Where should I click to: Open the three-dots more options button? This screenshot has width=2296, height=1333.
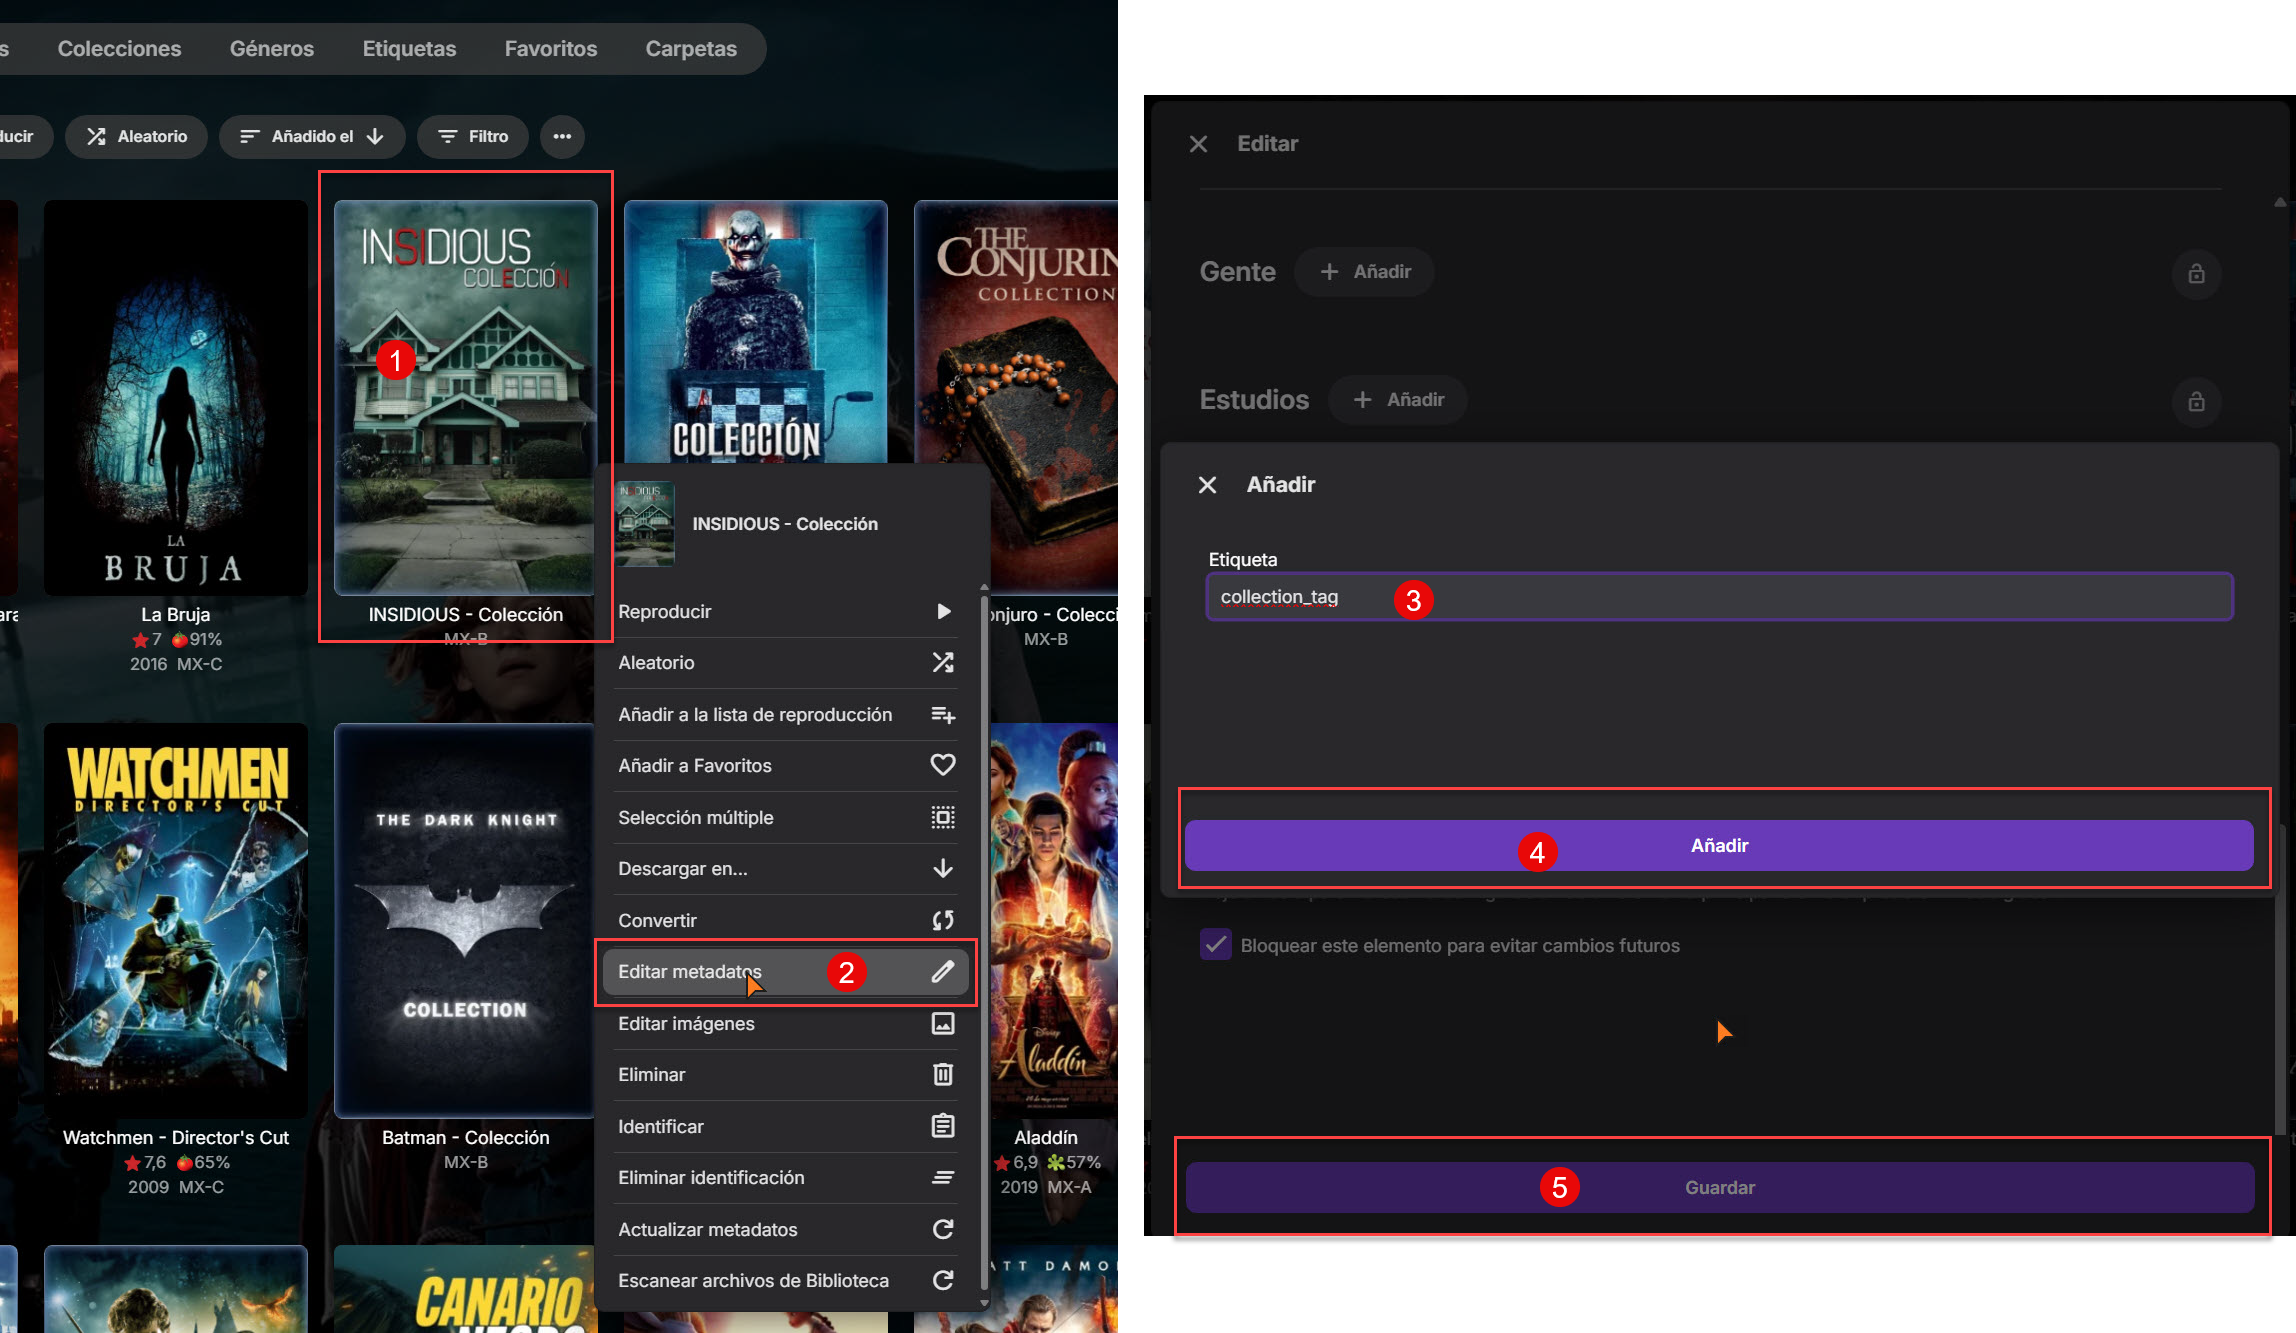point(562,136)
